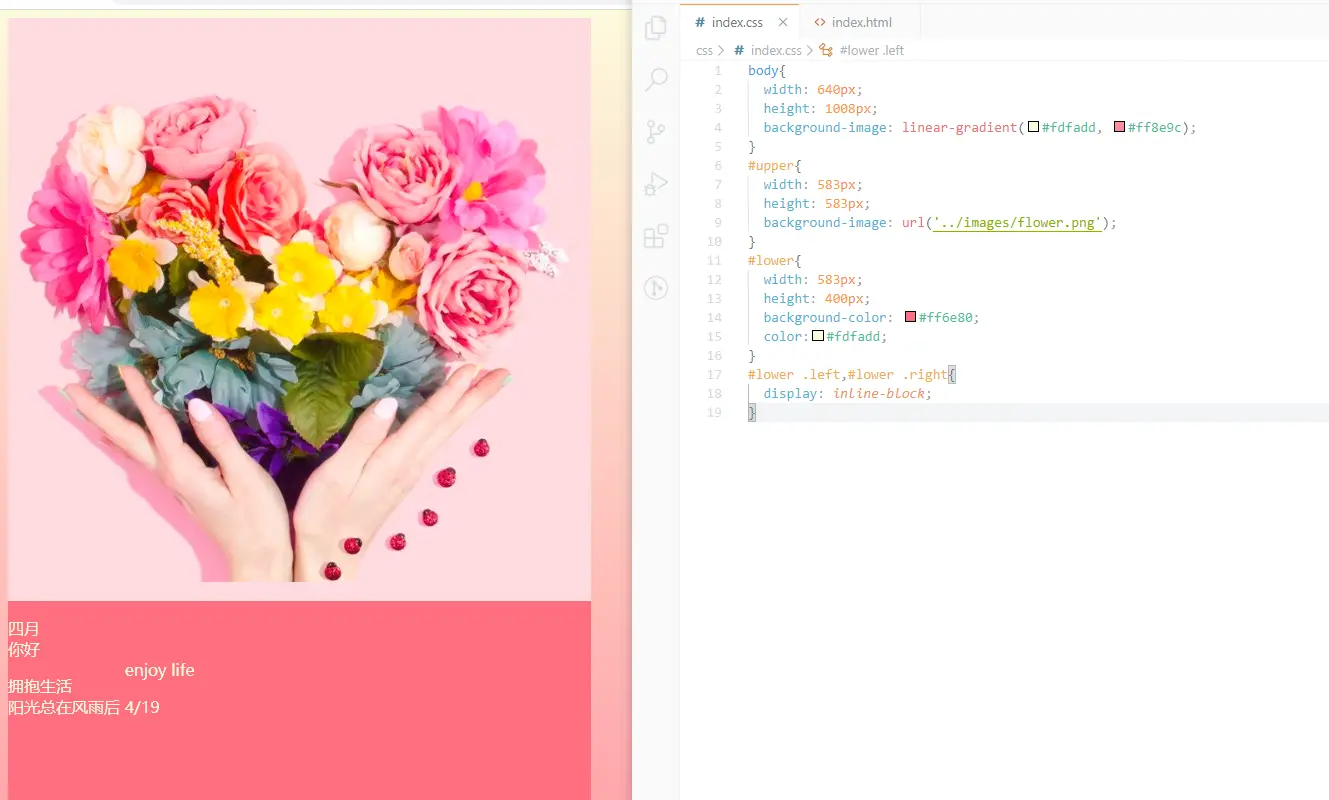Open the Search view in the activity bar

[656, 80]
